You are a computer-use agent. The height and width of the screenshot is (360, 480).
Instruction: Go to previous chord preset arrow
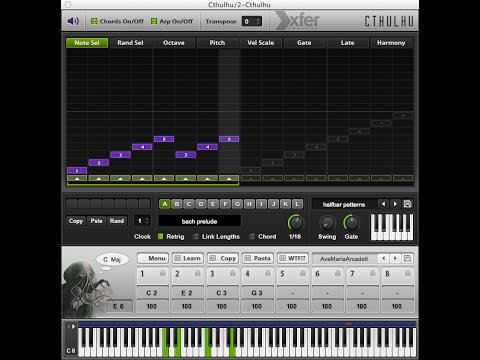click(x=384, y=258)
